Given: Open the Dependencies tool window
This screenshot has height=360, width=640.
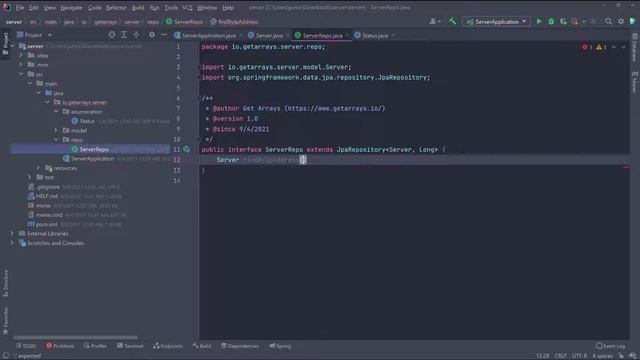Looking at the screenshot, I should (240, 346).
